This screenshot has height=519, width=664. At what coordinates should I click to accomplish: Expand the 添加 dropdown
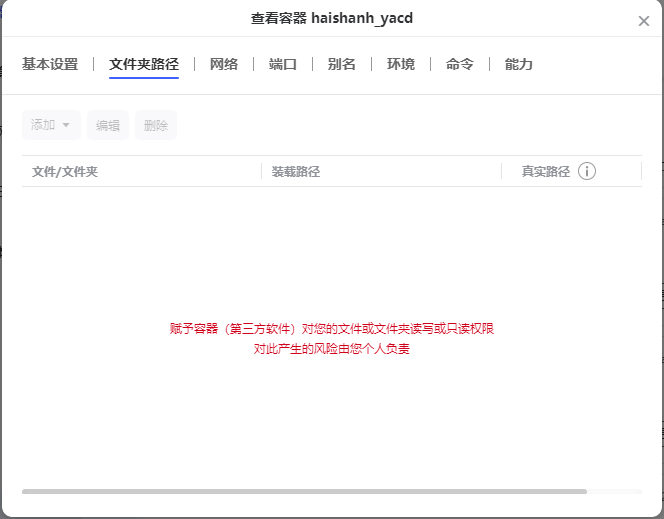pyautogui.click(x=51, y=125)
